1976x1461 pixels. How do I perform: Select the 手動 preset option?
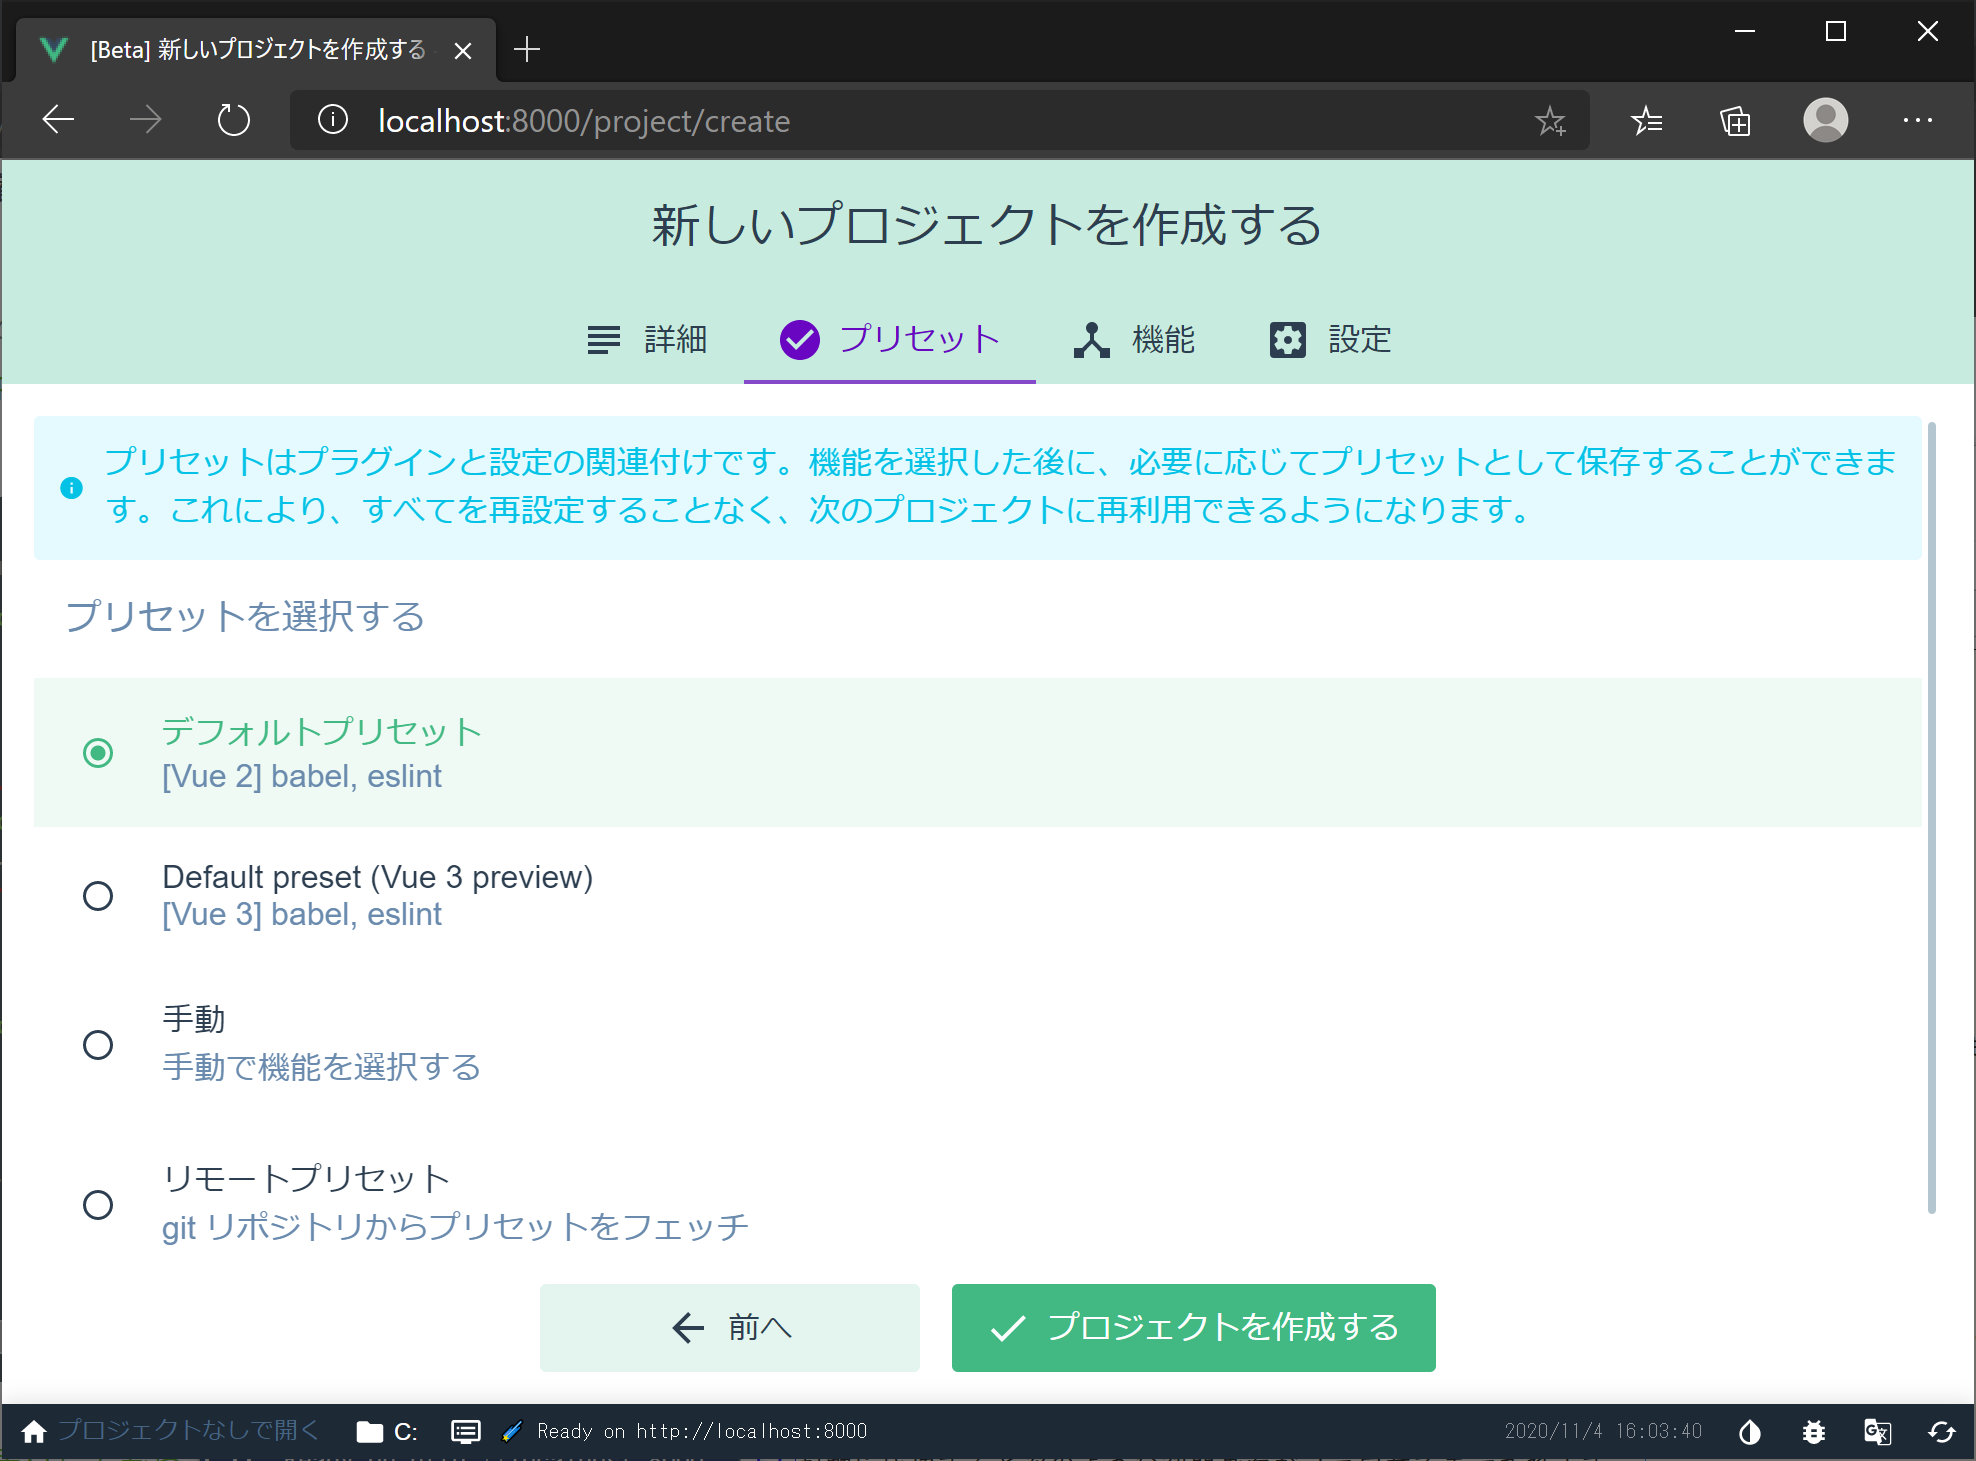pyautogui.click(x=98, y=1045)
